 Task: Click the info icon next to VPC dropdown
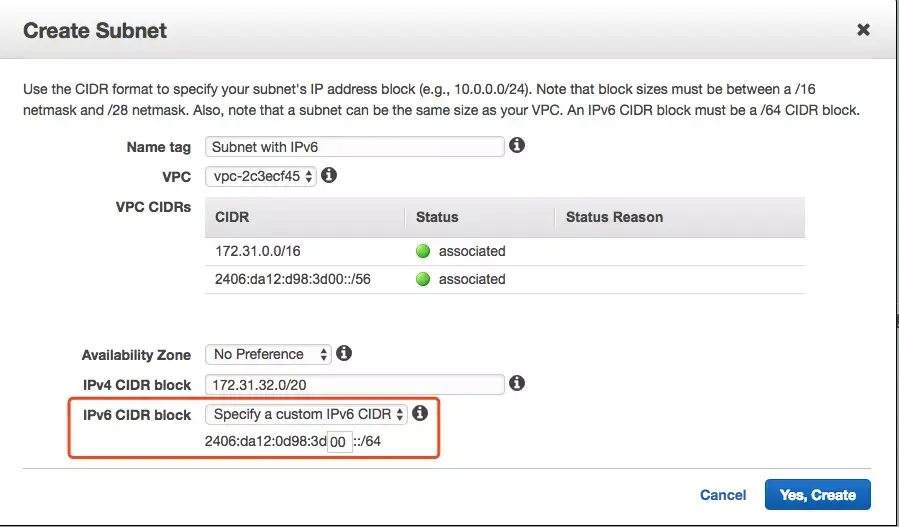[329, 175]
